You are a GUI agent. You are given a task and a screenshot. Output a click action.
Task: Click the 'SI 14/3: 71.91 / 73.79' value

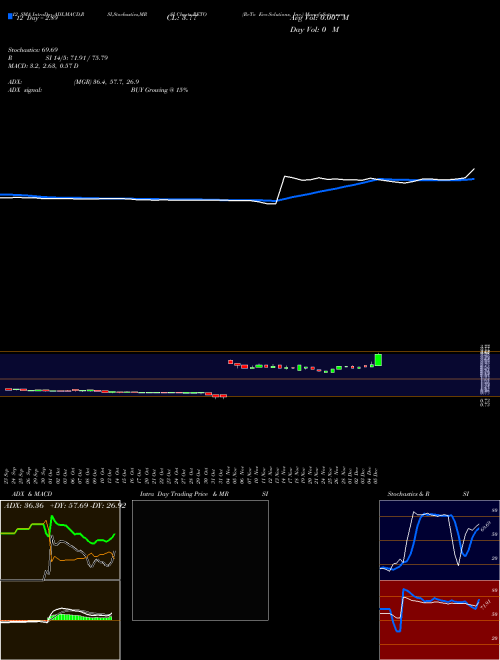[x=77, y=58]
